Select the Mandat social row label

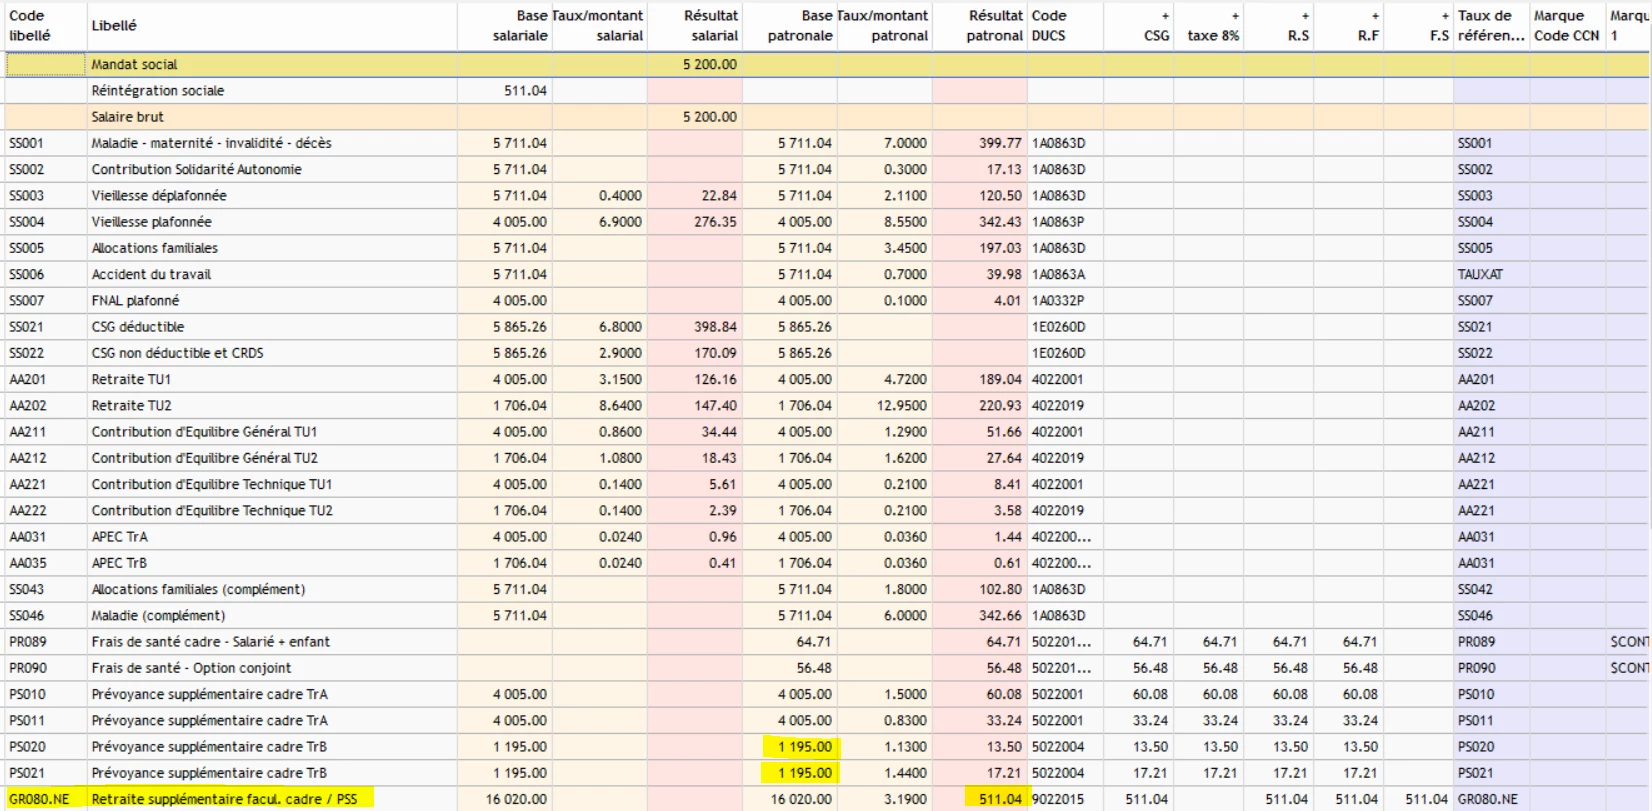click(134, 64)
